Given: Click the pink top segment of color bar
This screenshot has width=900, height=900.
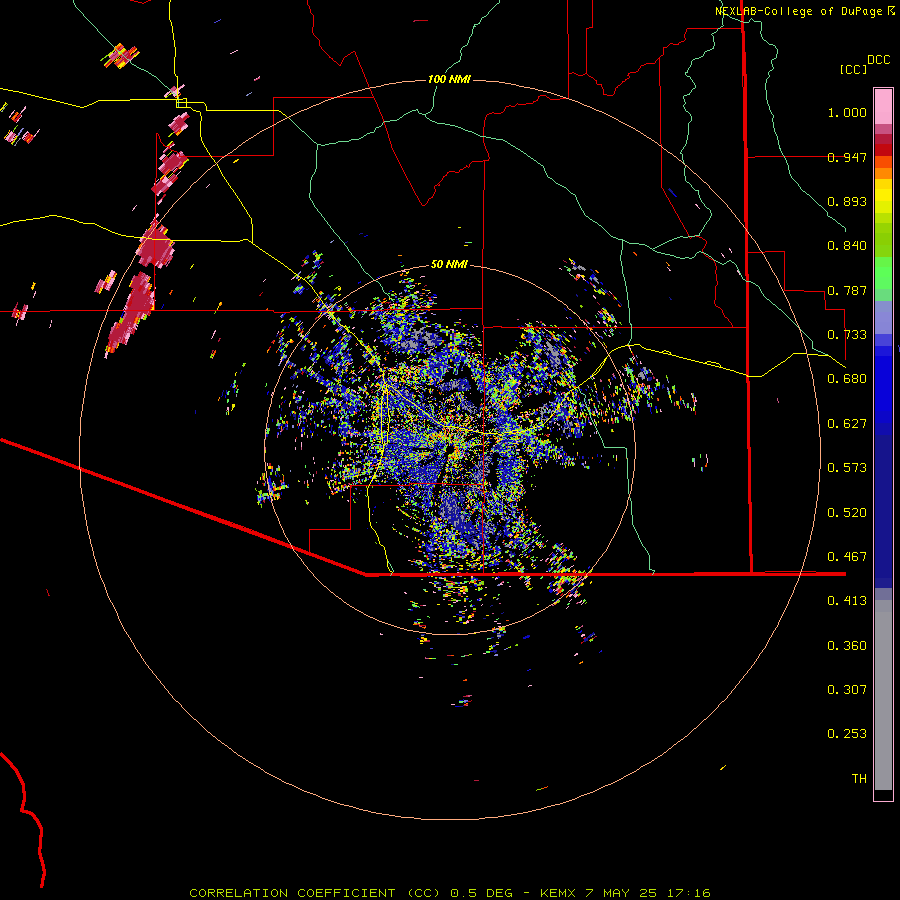Looking at the screenshot, I should point(883,107).
